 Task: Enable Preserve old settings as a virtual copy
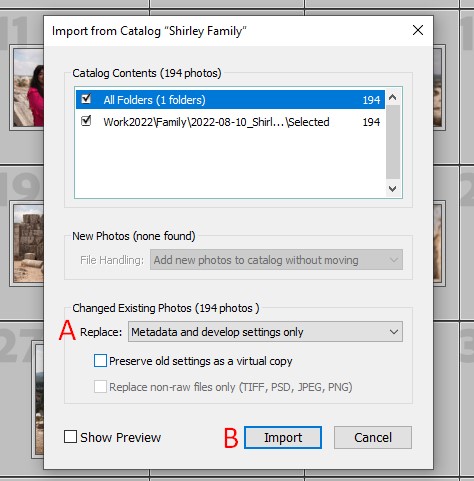tap(100, 361)
